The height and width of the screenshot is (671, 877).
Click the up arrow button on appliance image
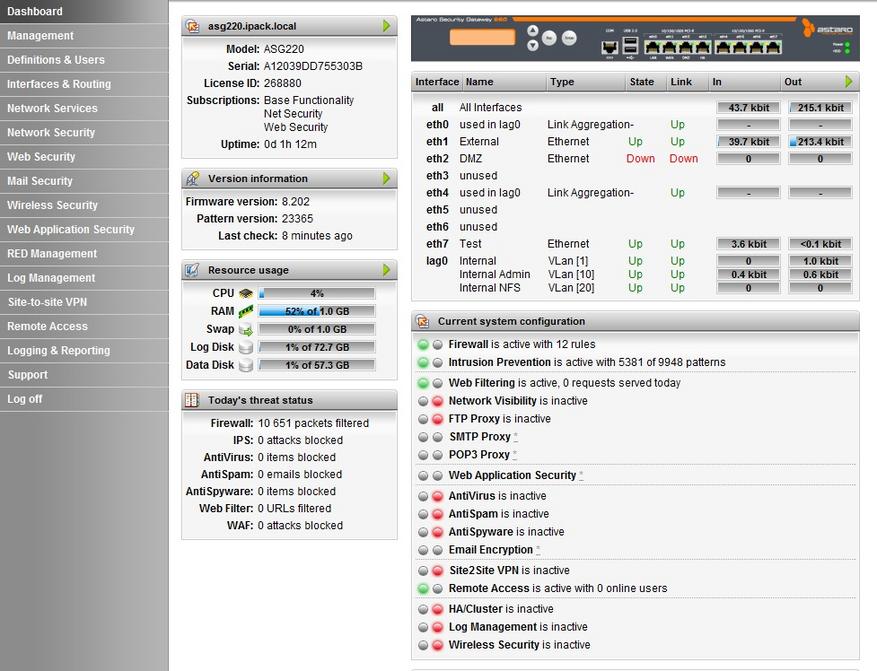click(532, 31)
